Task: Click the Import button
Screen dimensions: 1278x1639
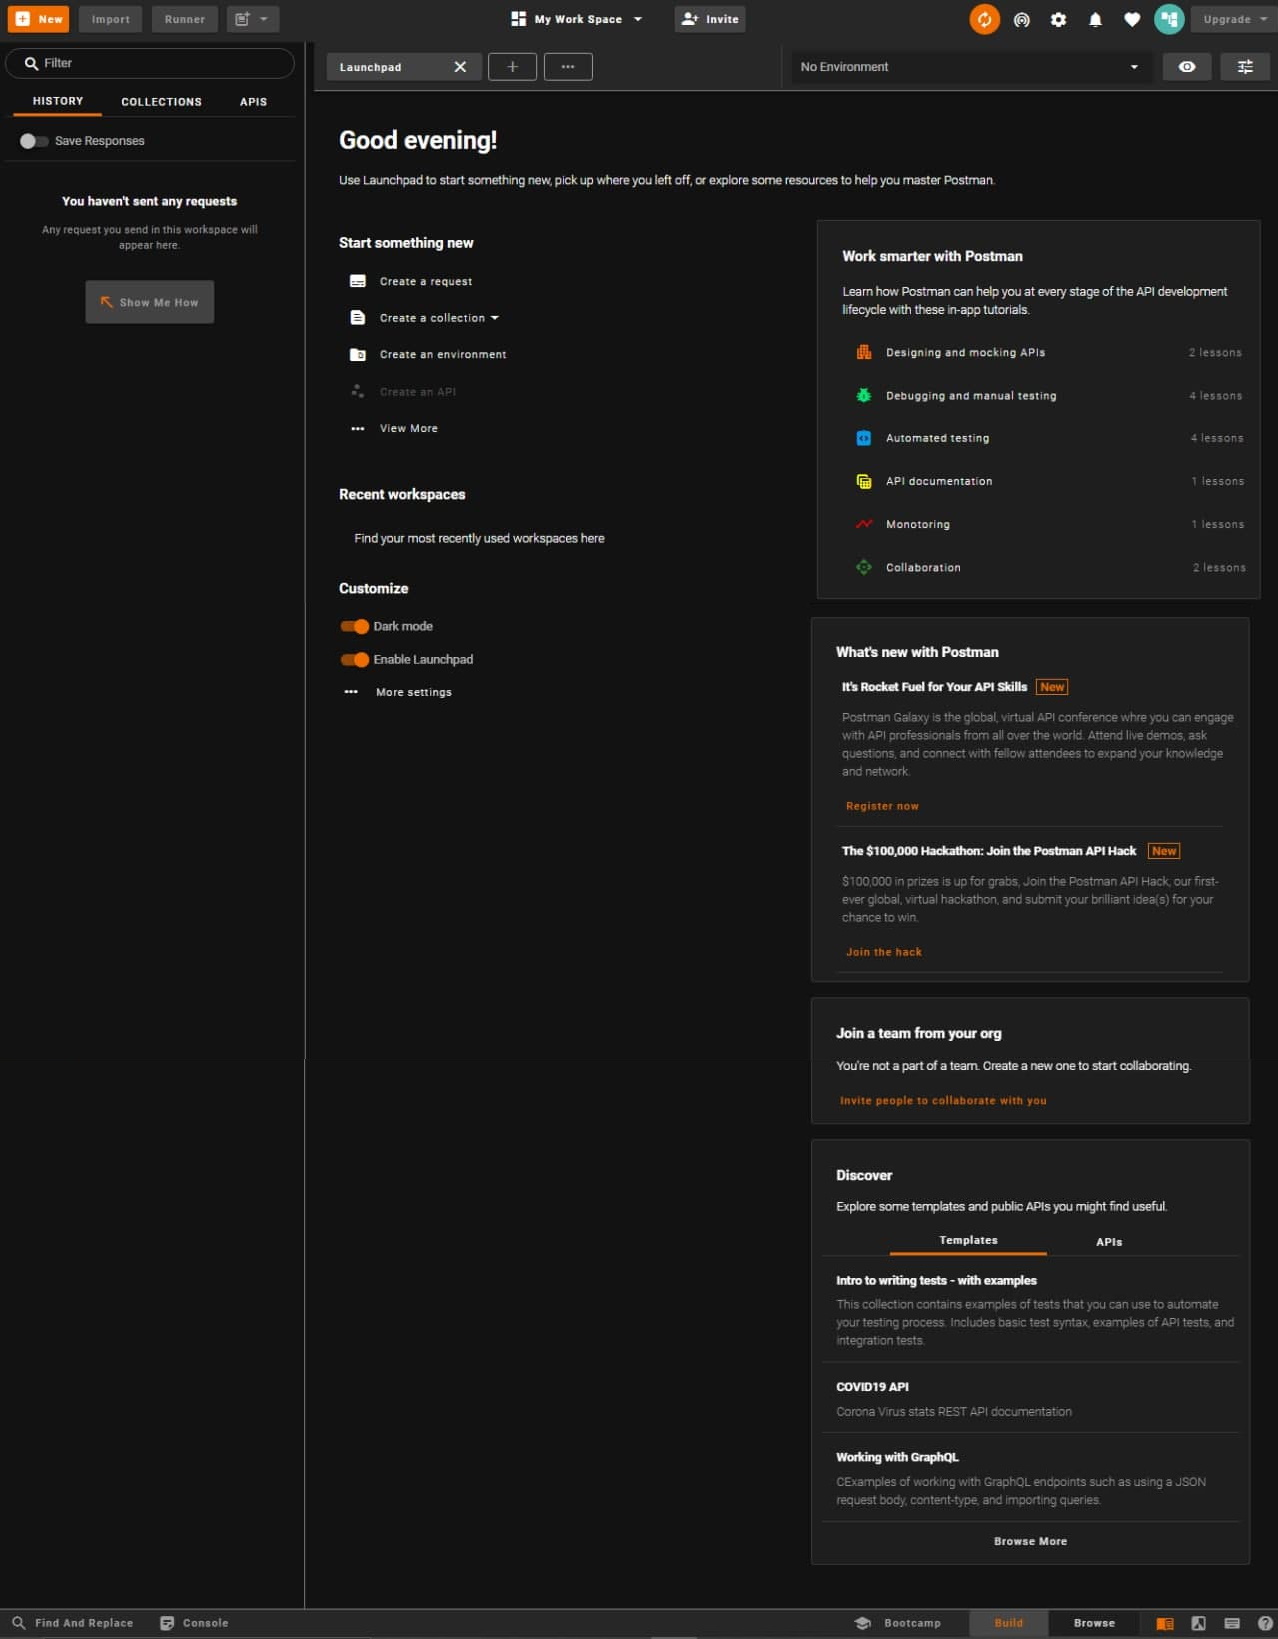Action: tap(110, 19)
